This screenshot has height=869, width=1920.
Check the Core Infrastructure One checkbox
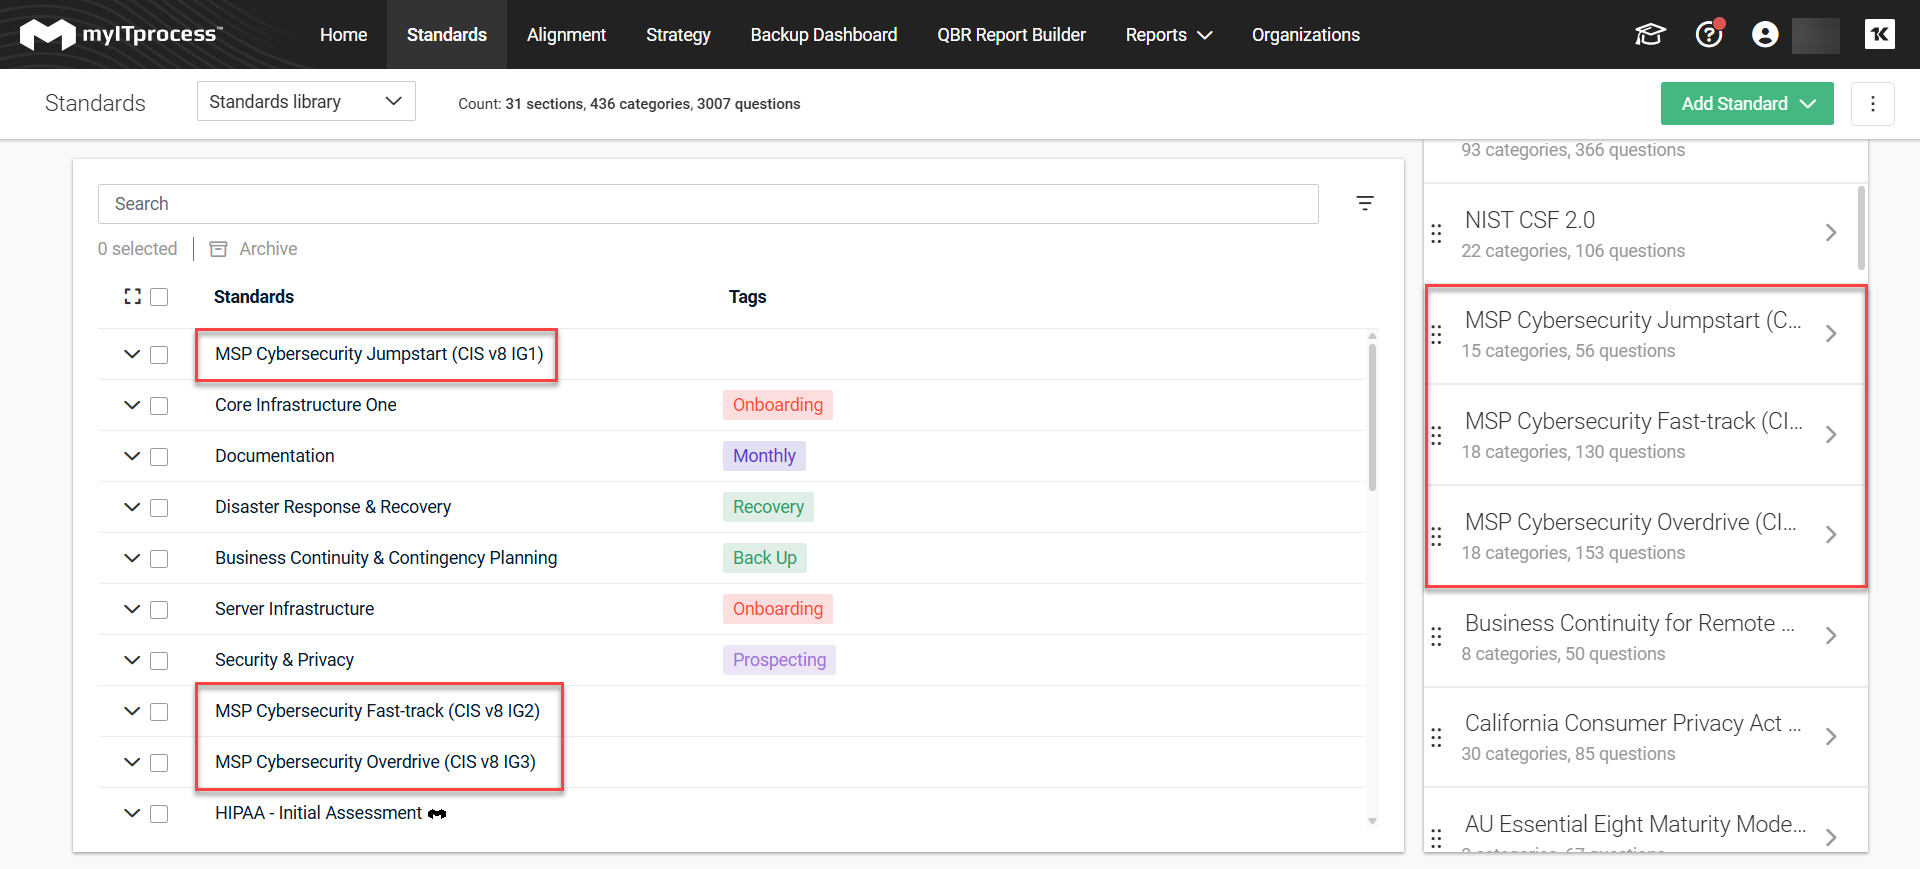click(x=159, y=406)
